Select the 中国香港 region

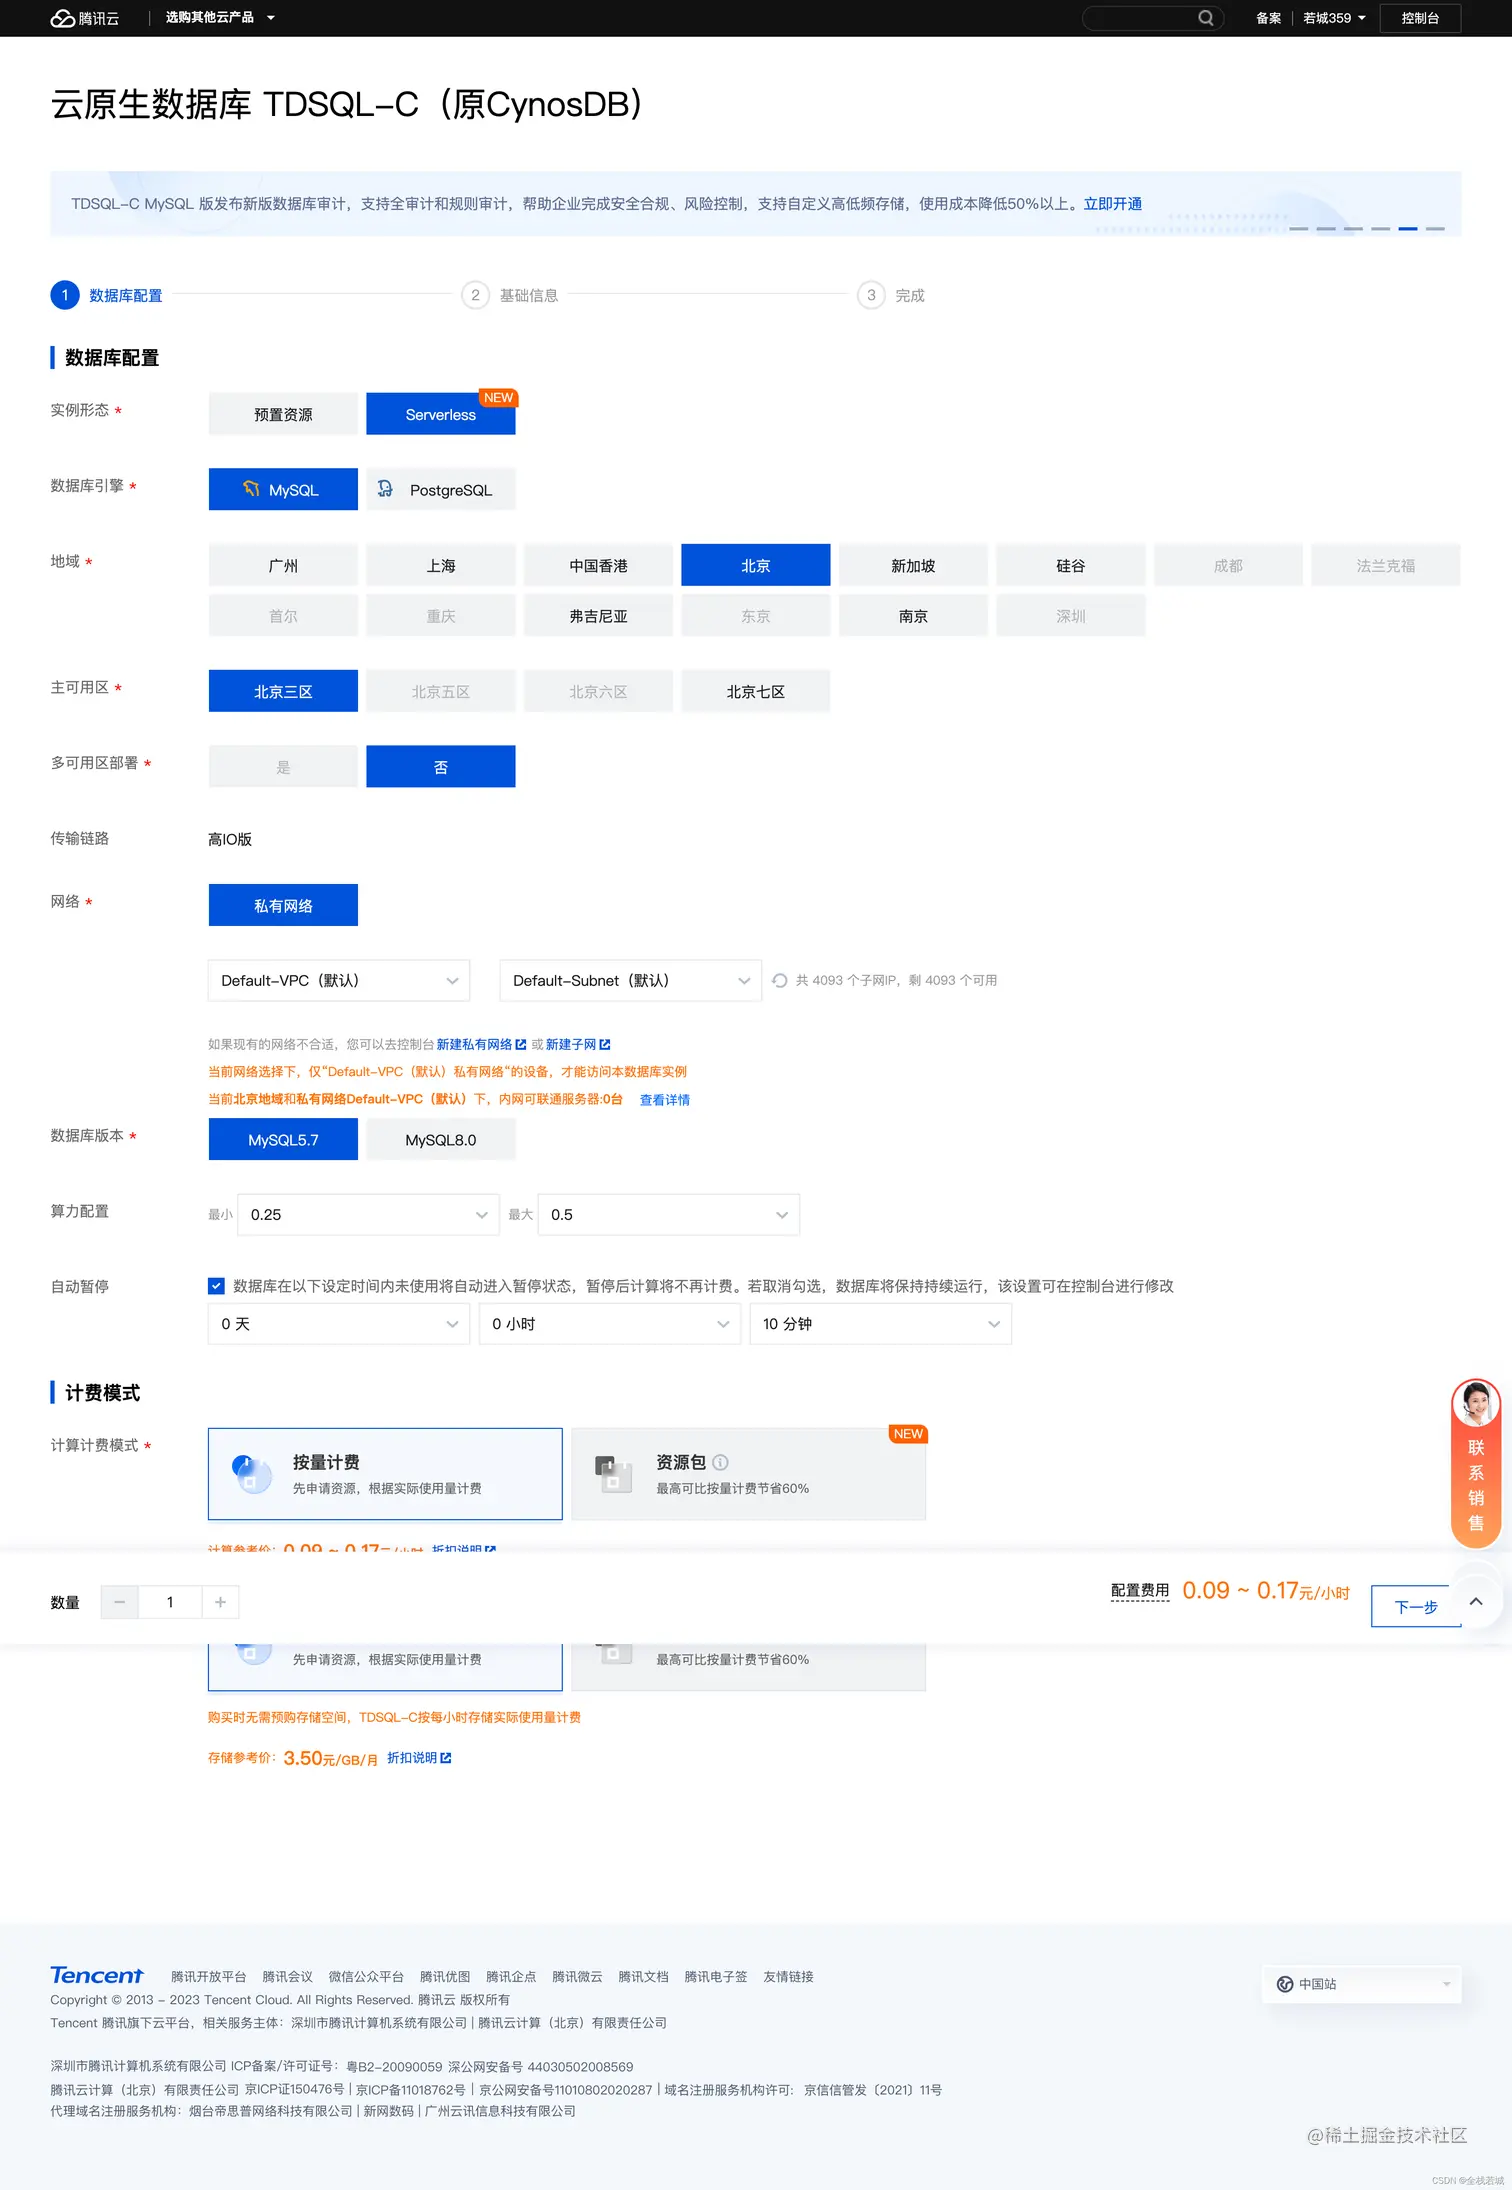tap(598, 566)
